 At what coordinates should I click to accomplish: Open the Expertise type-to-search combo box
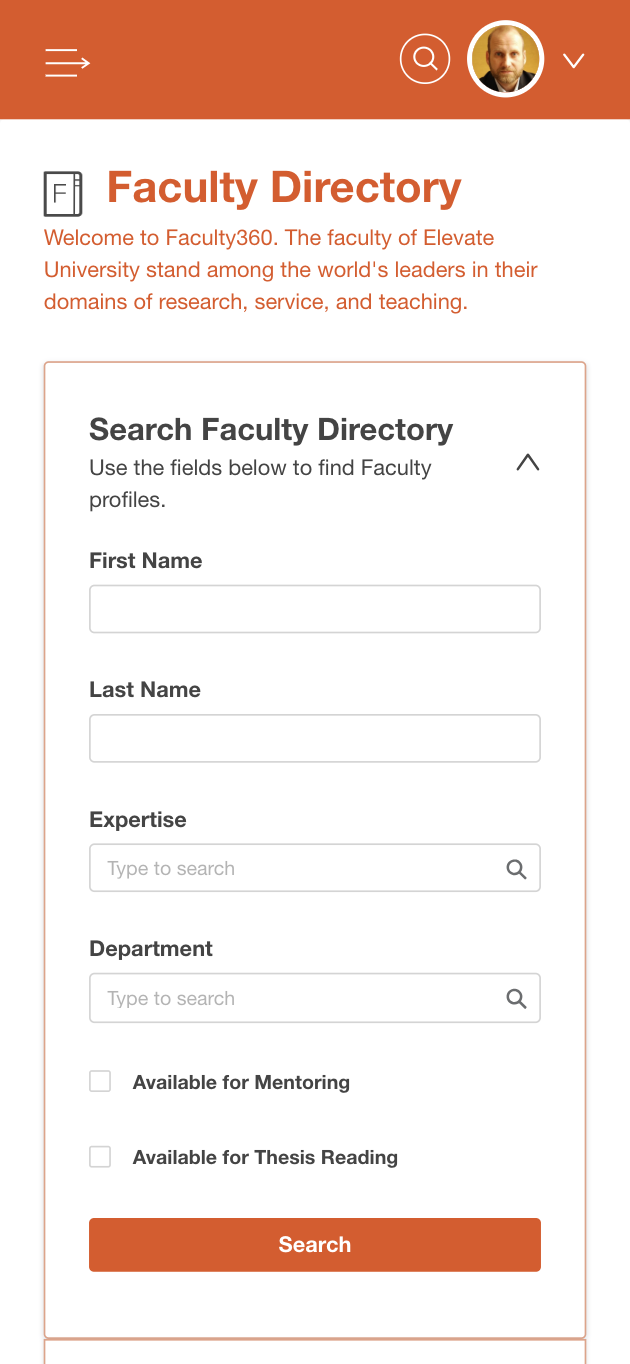click(x=295, y=868)
